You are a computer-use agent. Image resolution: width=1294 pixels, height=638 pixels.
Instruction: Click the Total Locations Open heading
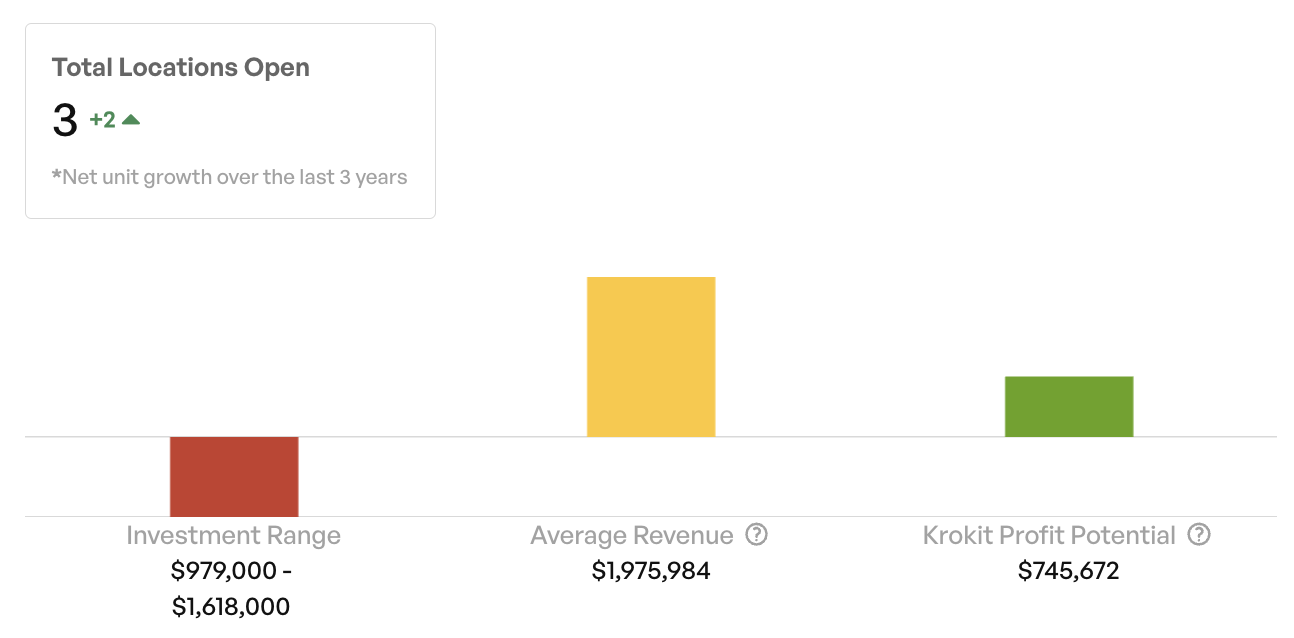coord(181,68)
